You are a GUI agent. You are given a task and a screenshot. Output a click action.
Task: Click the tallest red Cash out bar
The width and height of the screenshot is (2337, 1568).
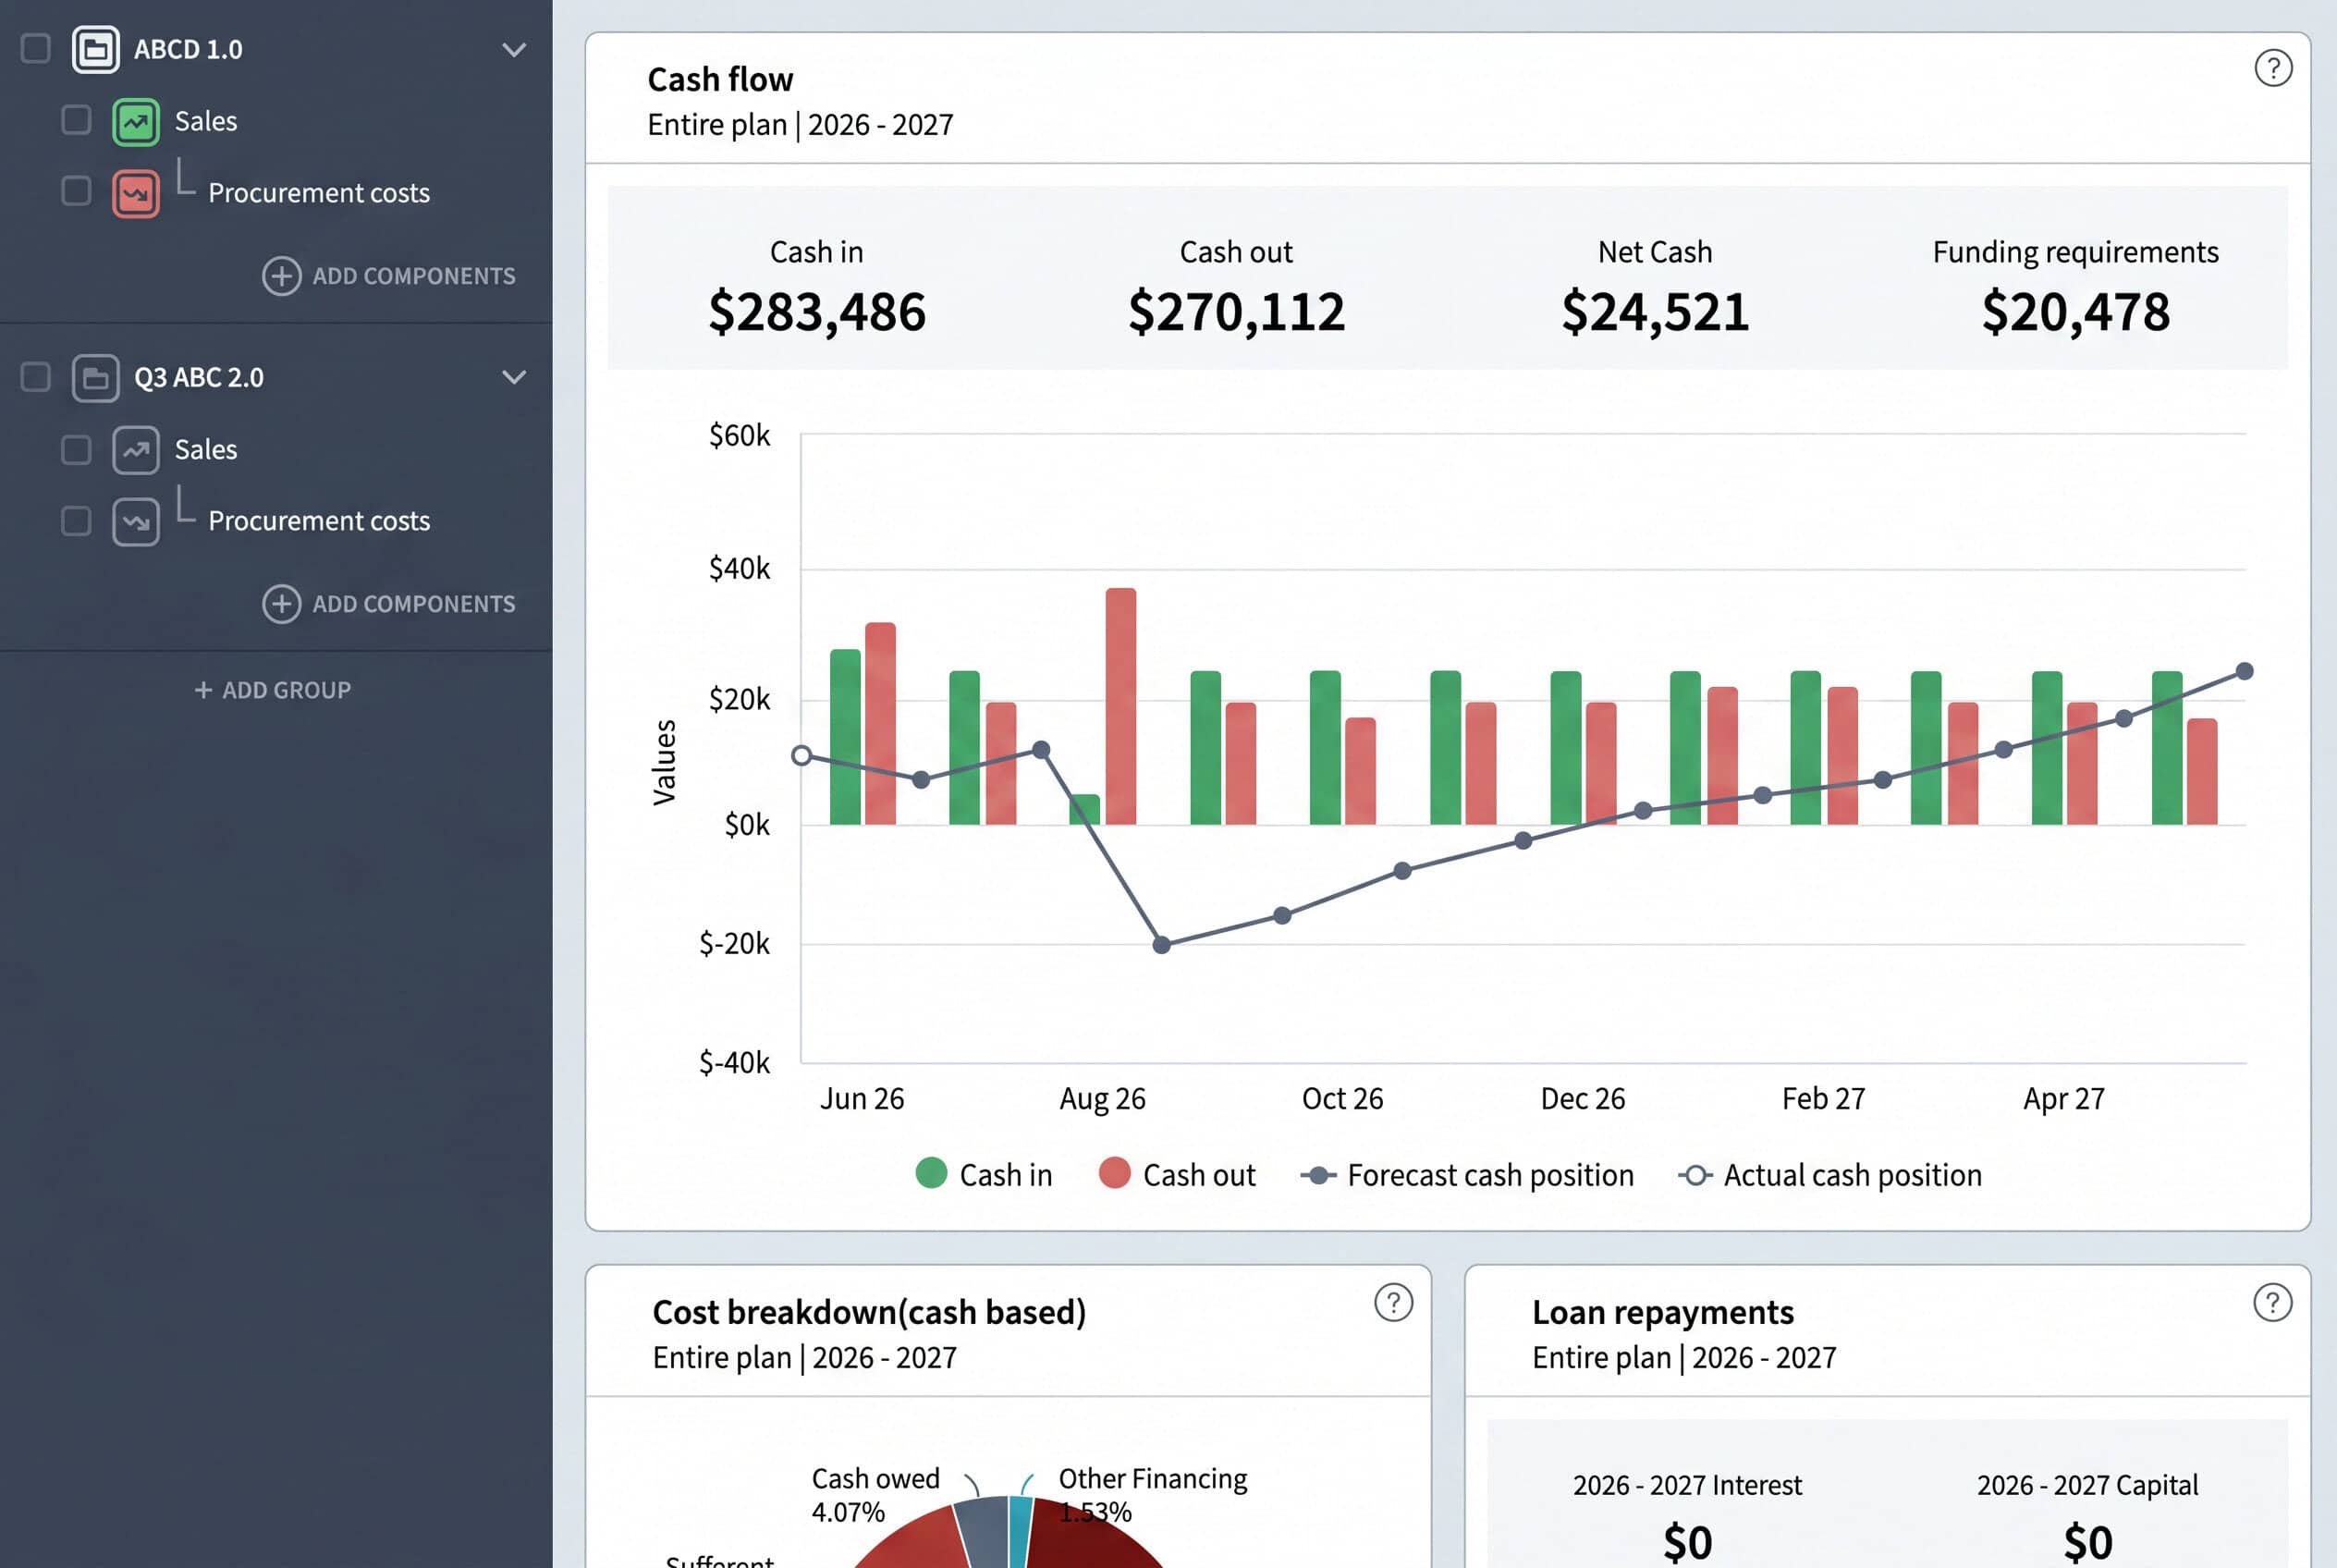(1121, 706)
